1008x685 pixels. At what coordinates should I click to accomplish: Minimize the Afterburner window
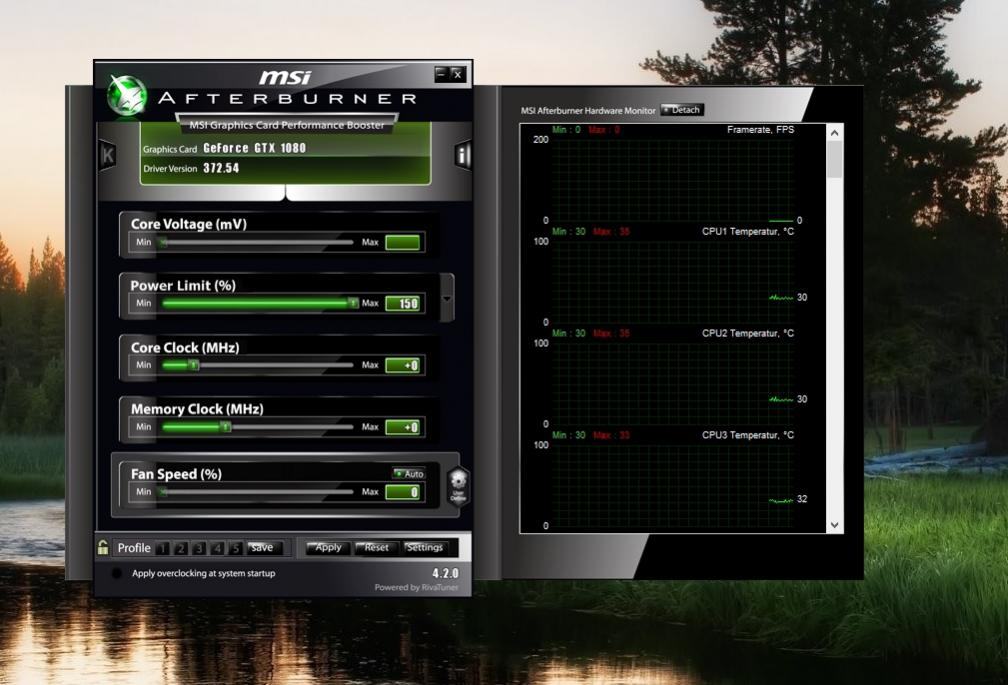pos(440,74)
